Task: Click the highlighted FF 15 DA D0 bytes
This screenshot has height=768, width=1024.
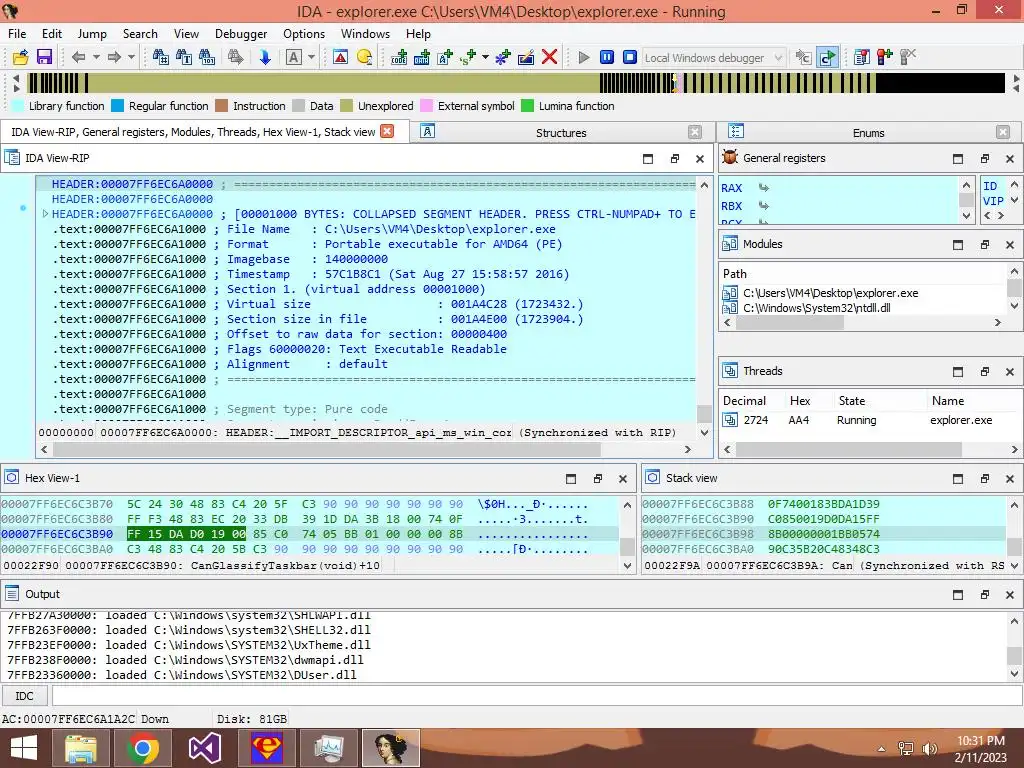Action: coord(186,534)
